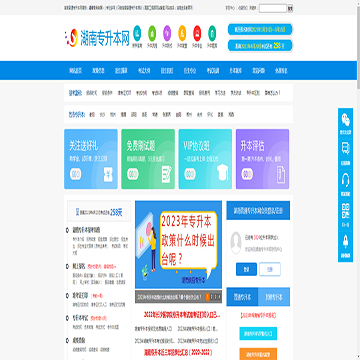360x360 pixels.
Task: Click the 2023年专升本政策什么时候出台呢 banner image
Action: 178,244
